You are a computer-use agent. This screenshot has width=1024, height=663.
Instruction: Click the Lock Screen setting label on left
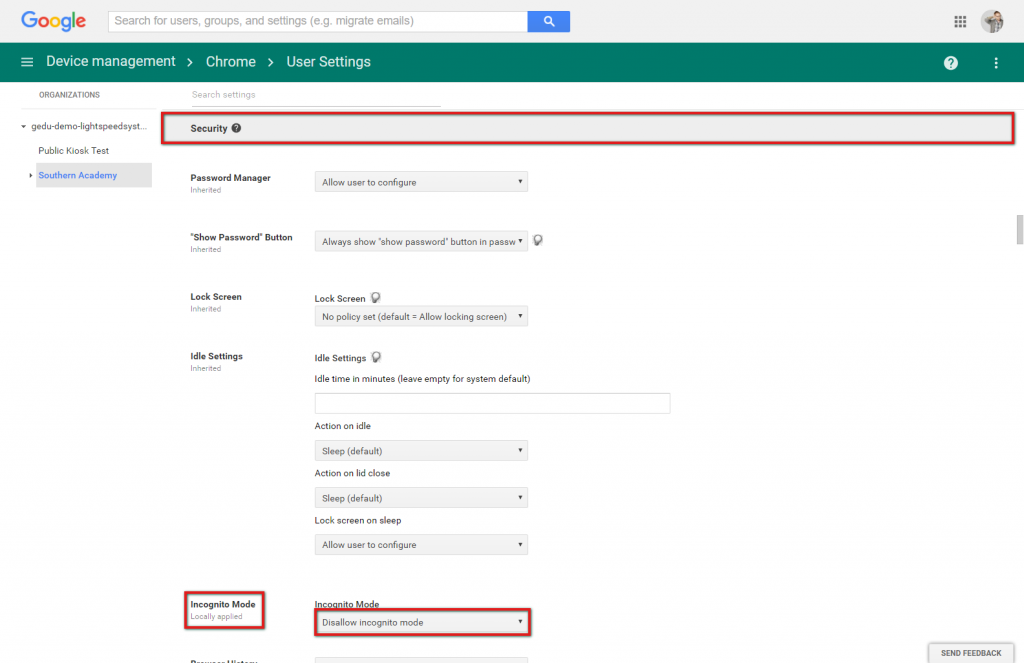point(216,297)
